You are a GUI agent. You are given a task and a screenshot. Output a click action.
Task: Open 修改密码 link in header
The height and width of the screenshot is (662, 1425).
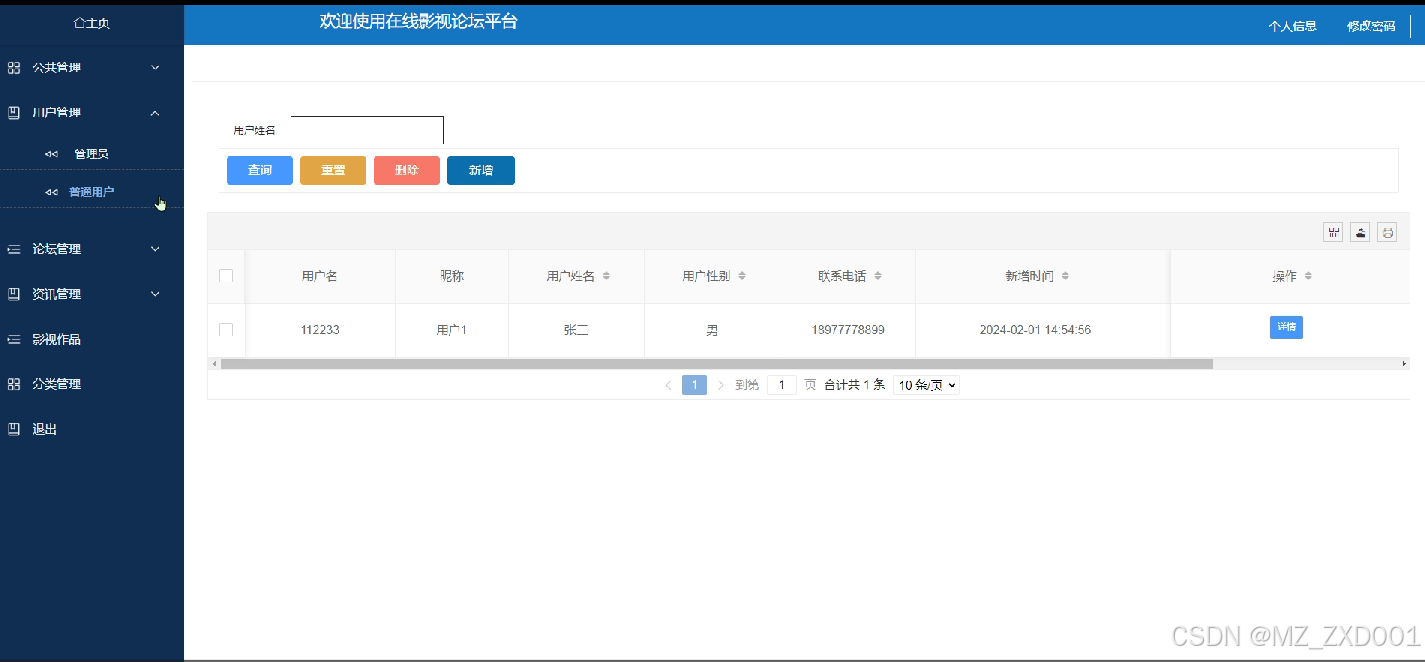click(1371, 26)
